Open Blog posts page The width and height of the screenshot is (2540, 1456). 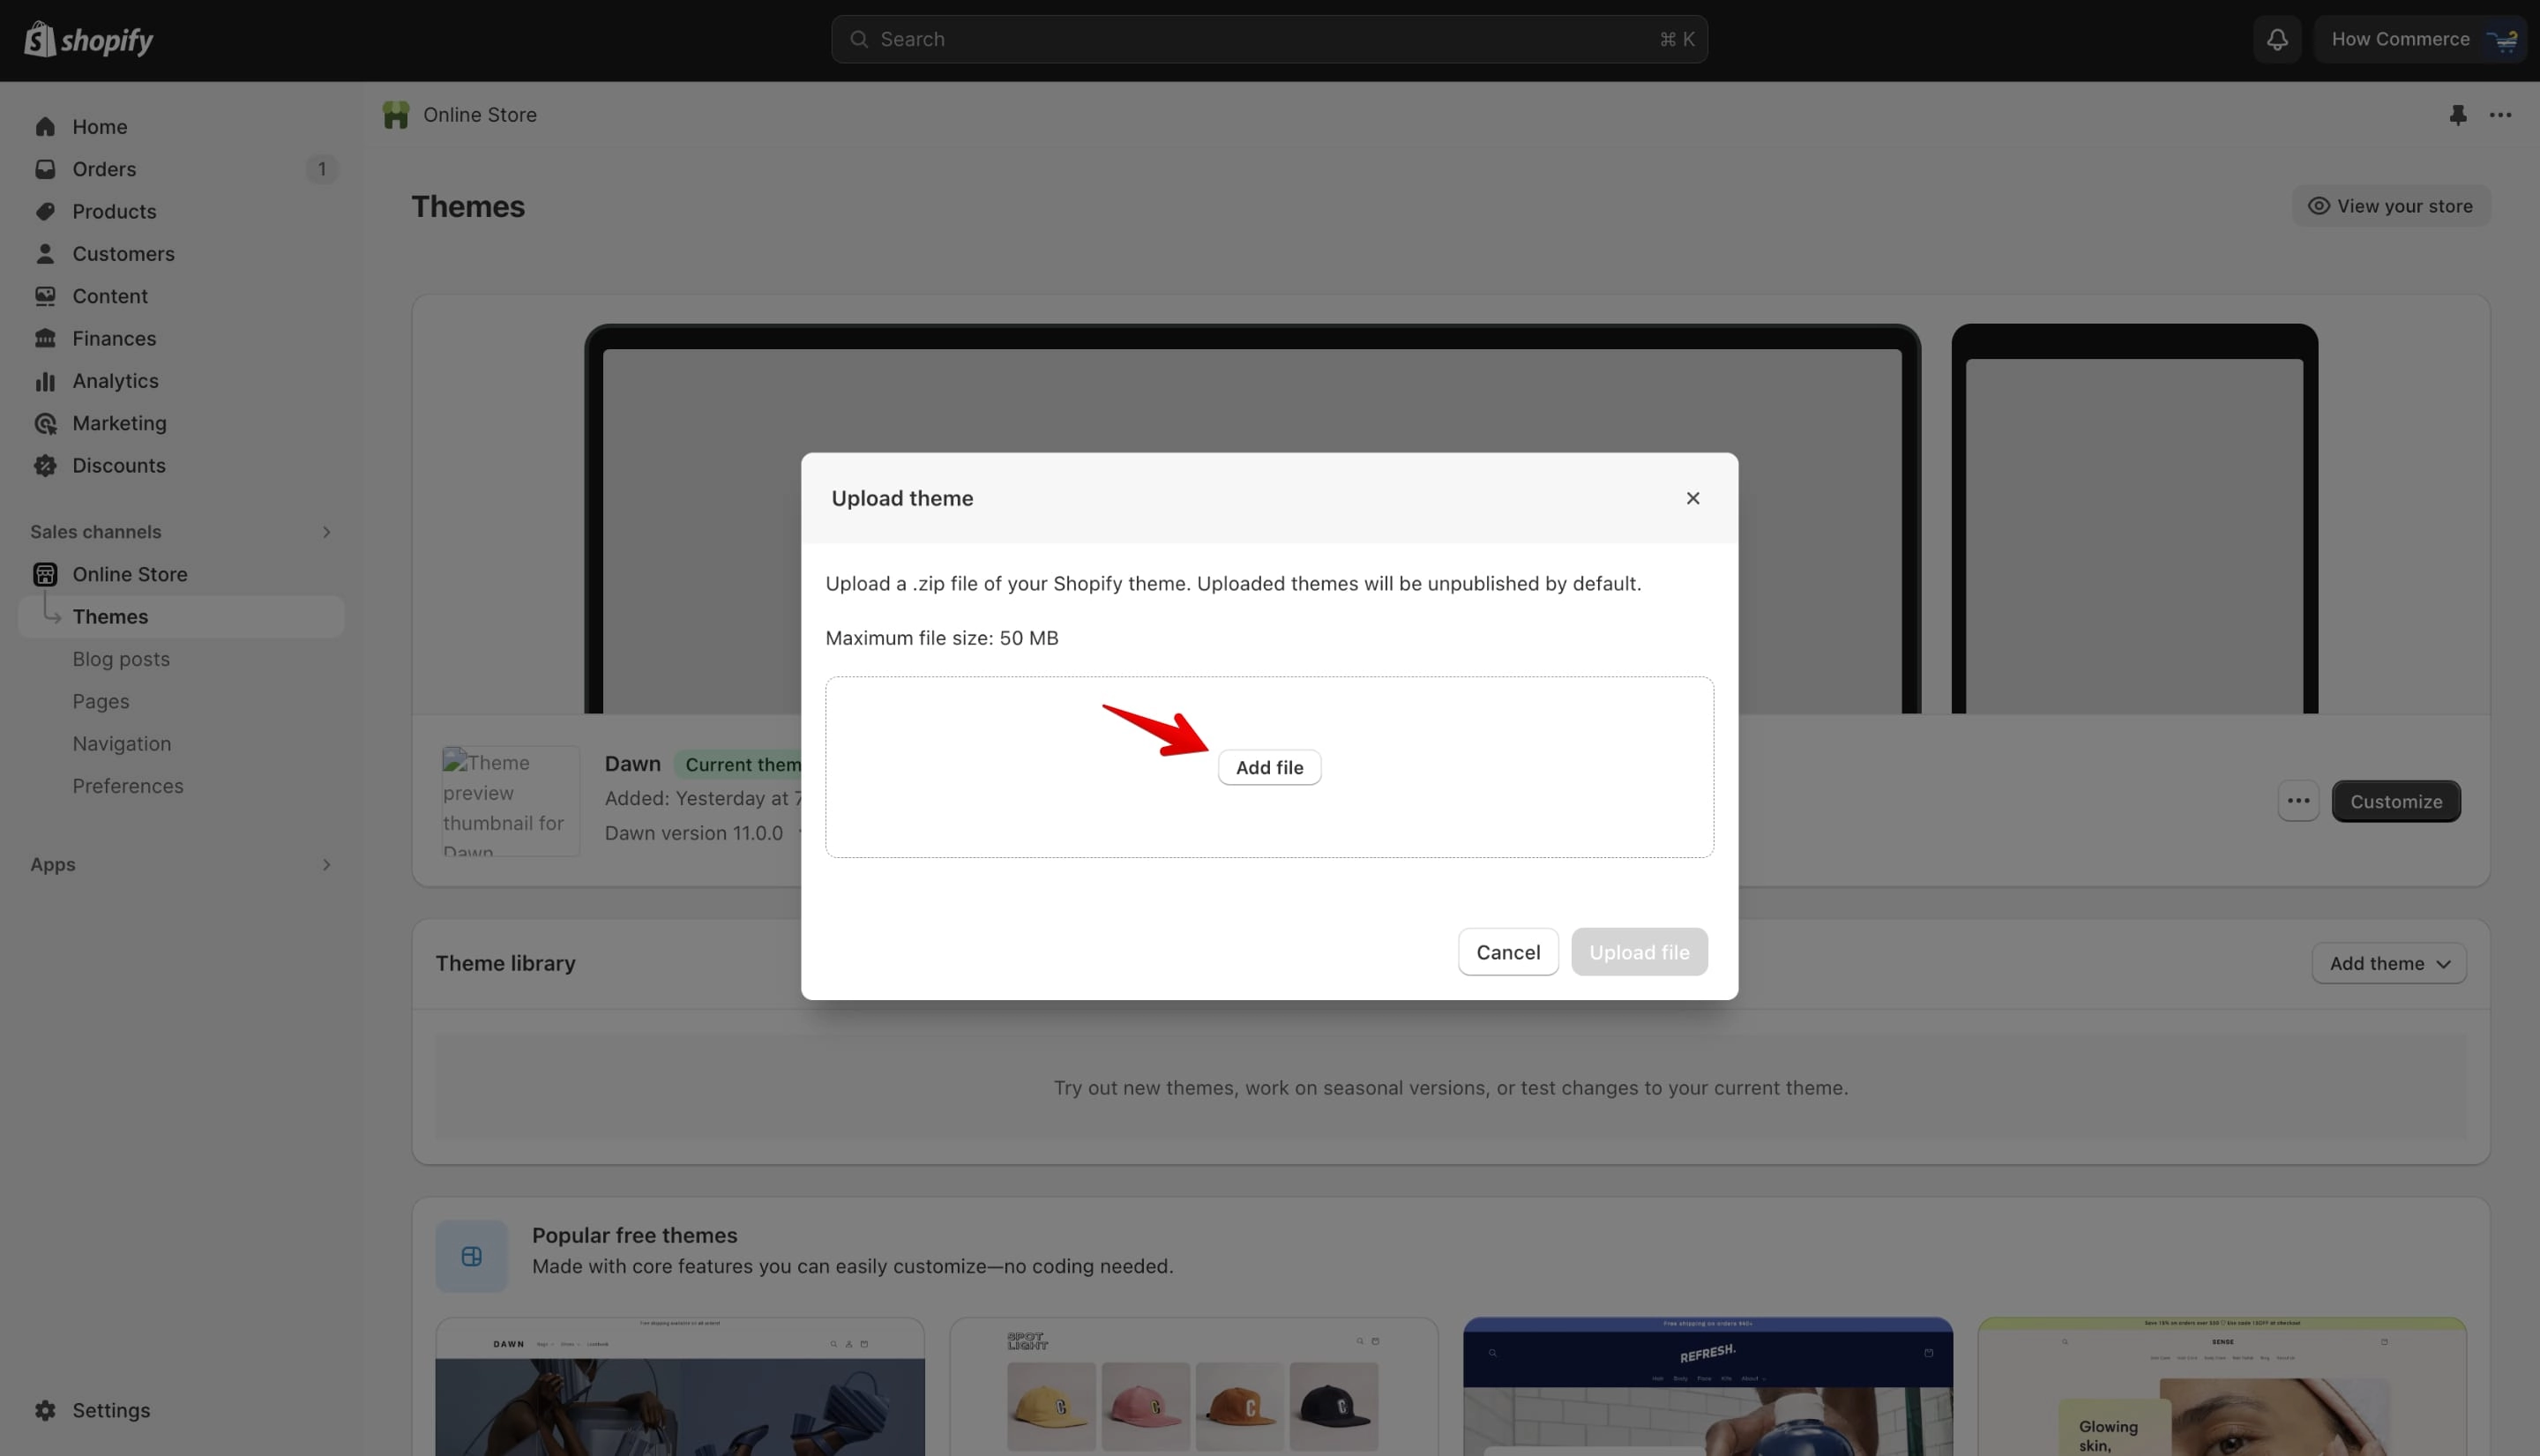[121, 659]
